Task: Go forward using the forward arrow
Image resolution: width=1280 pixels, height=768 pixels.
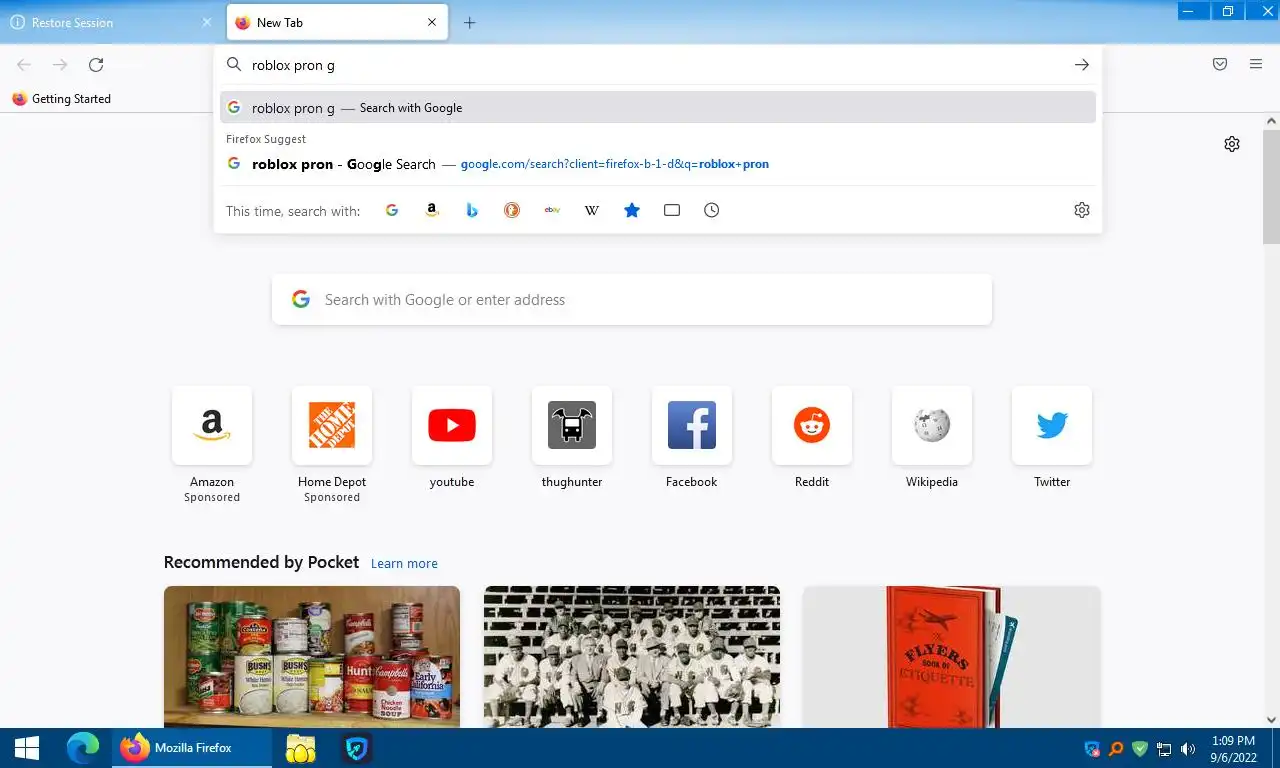Action: 60,65
